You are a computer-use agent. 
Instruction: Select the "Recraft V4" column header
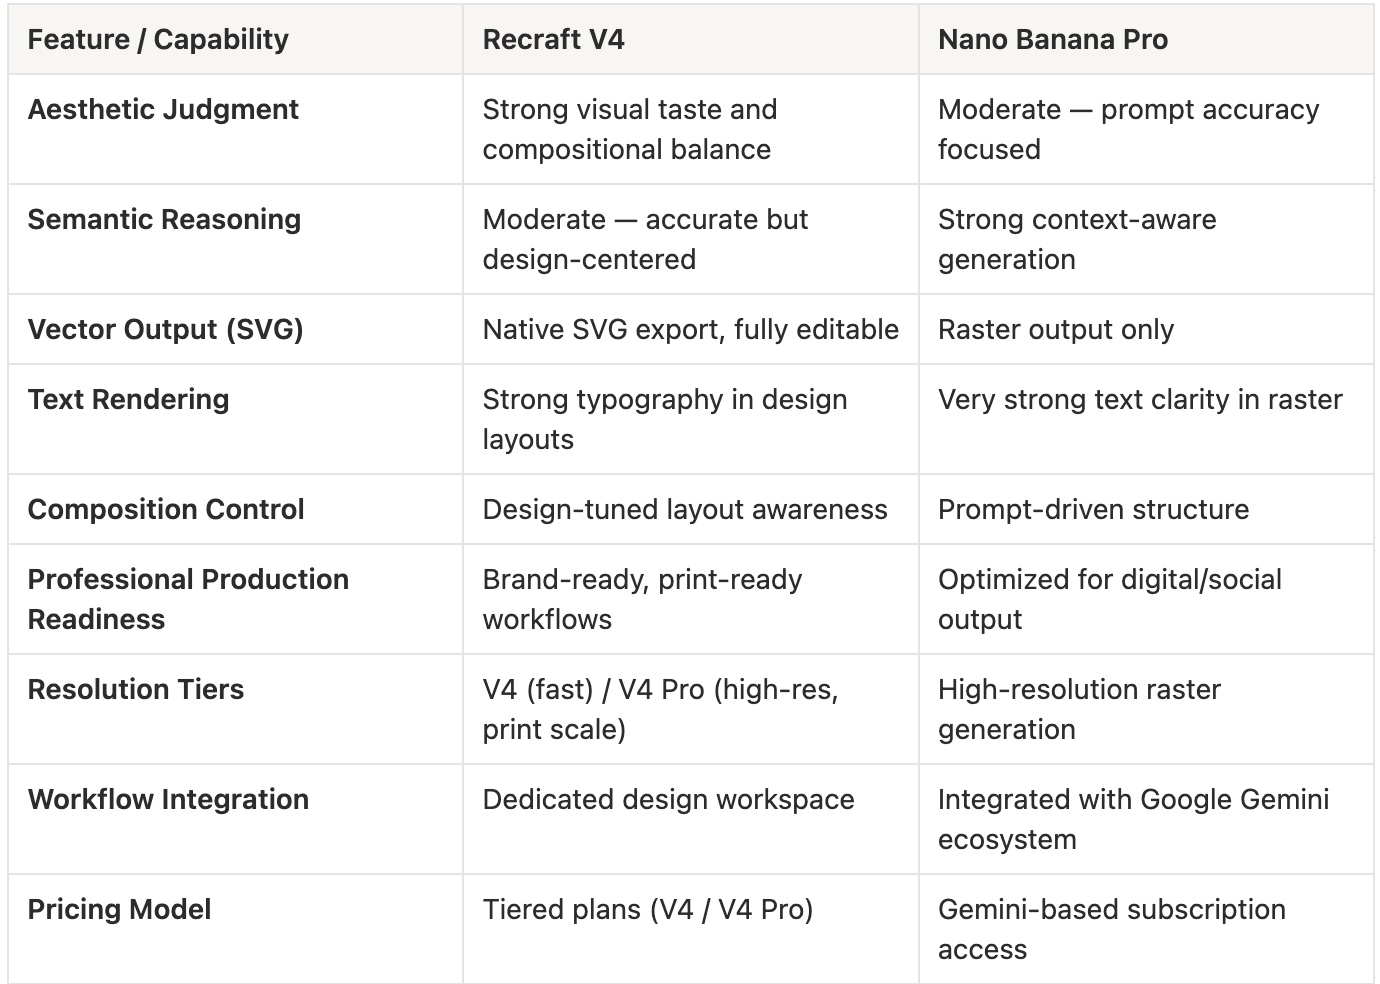click(x=553, y=40)
